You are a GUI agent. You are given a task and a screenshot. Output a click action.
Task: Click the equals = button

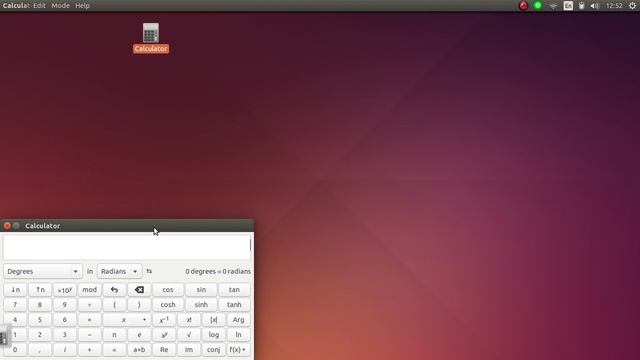tap(114, 349)
